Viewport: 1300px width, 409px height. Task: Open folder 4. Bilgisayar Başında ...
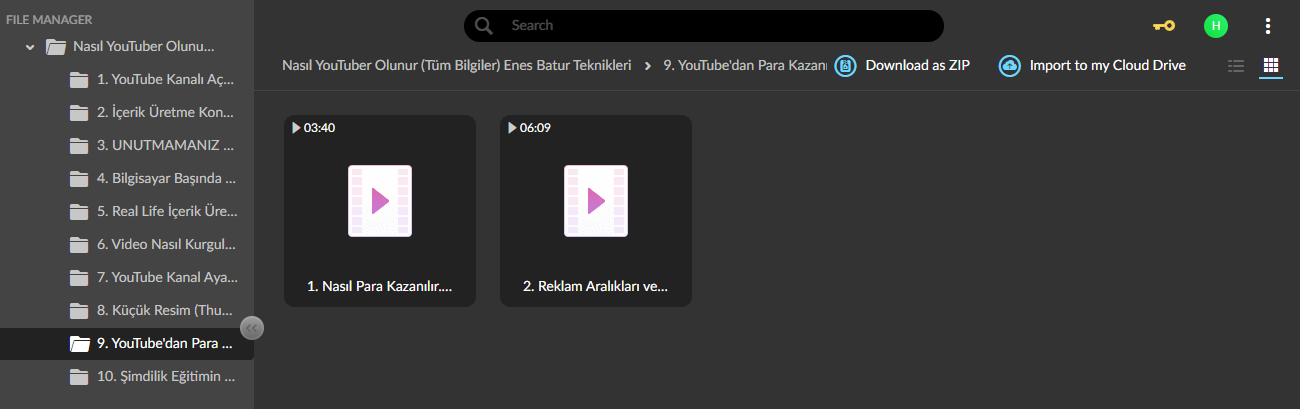pyautogui.click(x=166, y=179)
